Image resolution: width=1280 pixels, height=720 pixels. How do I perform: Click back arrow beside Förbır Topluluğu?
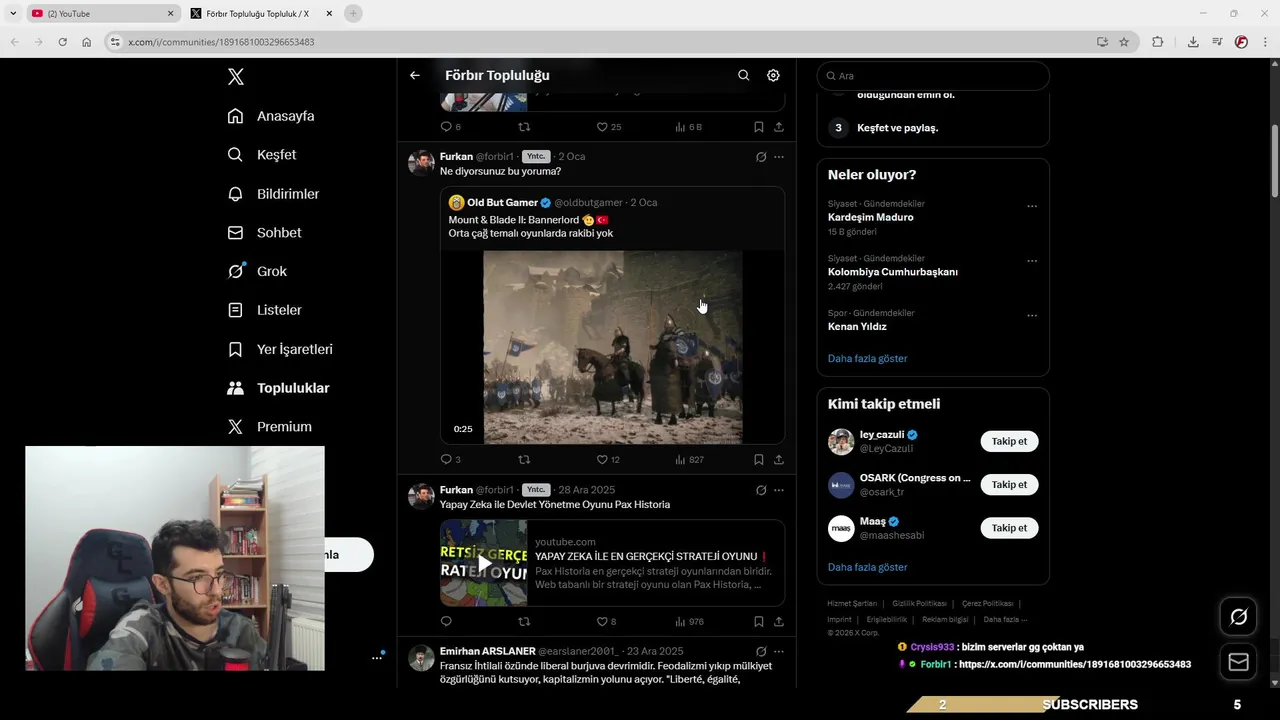(415, 75)
